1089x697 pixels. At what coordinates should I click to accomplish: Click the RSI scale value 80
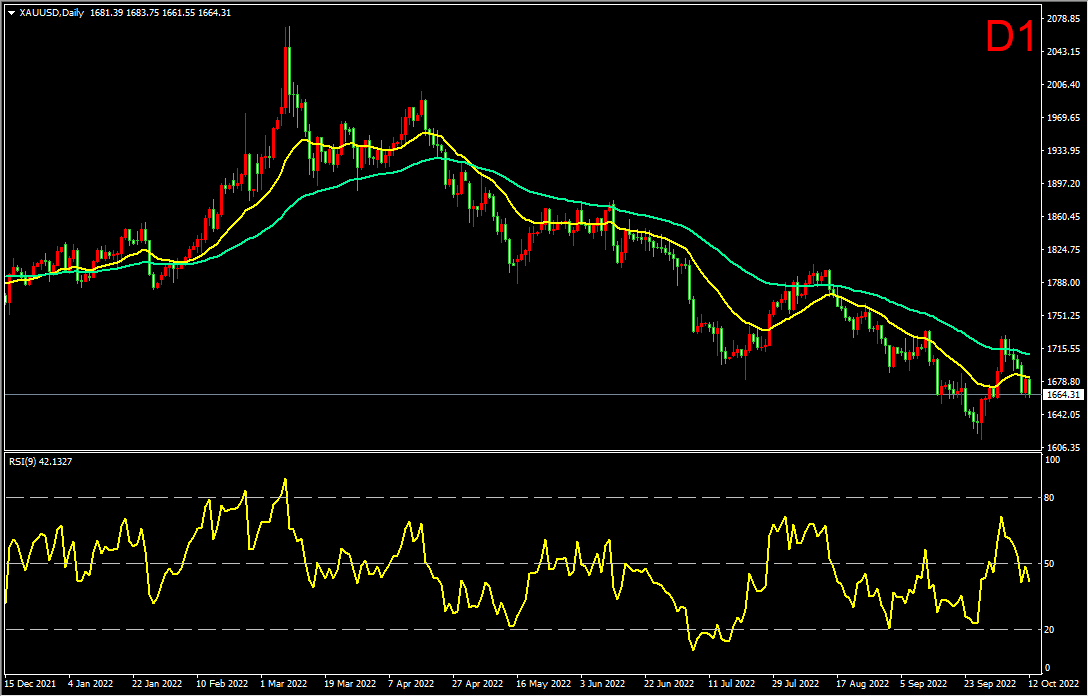click(x=1049, y=498)
